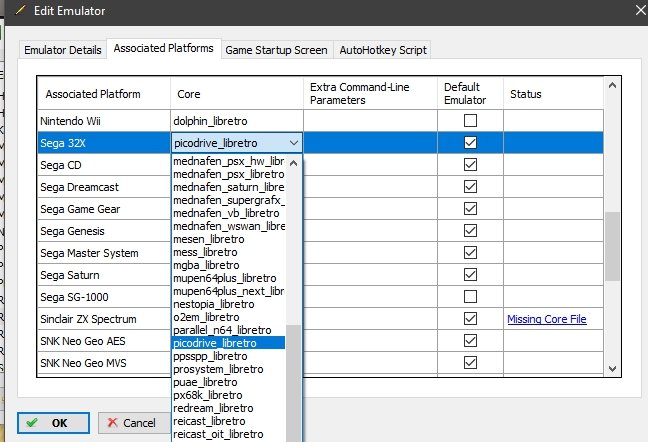The height and width of the screenshot is (442, 648).
Task: Select the SNK Neo Geo AES platform cell
Action: pyautogui.click(x=104, y=341)
